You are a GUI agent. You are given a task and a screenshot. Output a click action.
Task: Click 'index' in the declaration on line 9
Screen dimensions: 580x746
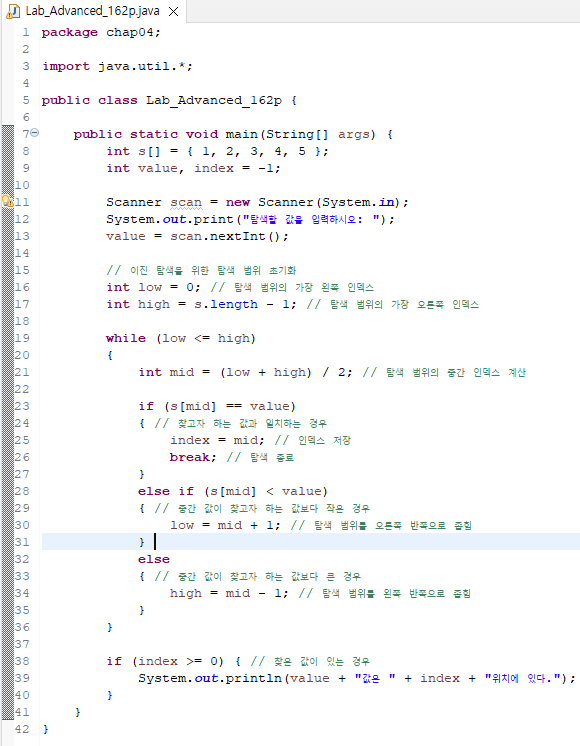[214, 168]
